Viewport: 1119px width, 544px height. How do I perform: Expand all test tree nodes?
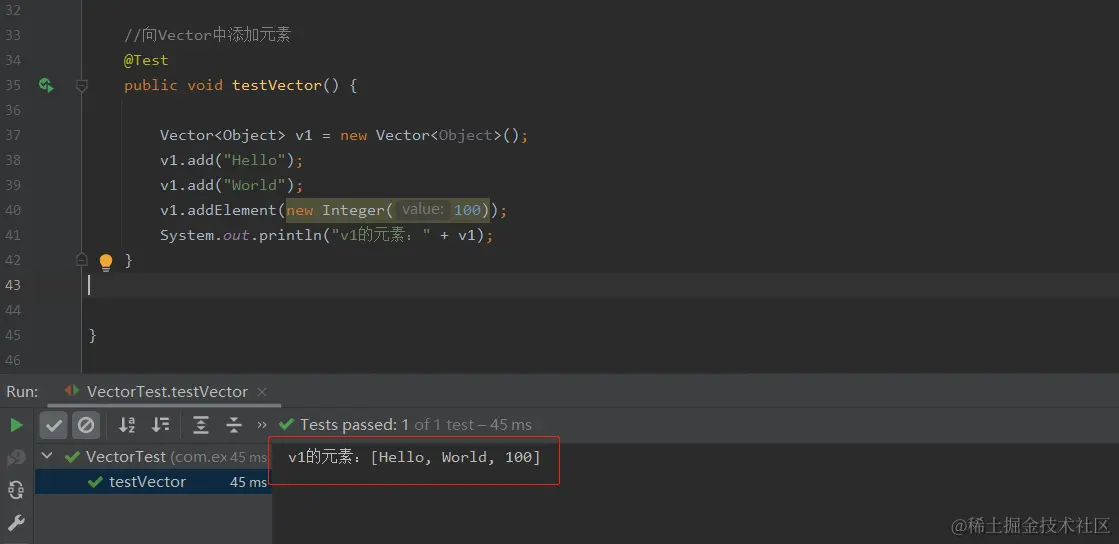click(x=201, y=425)
